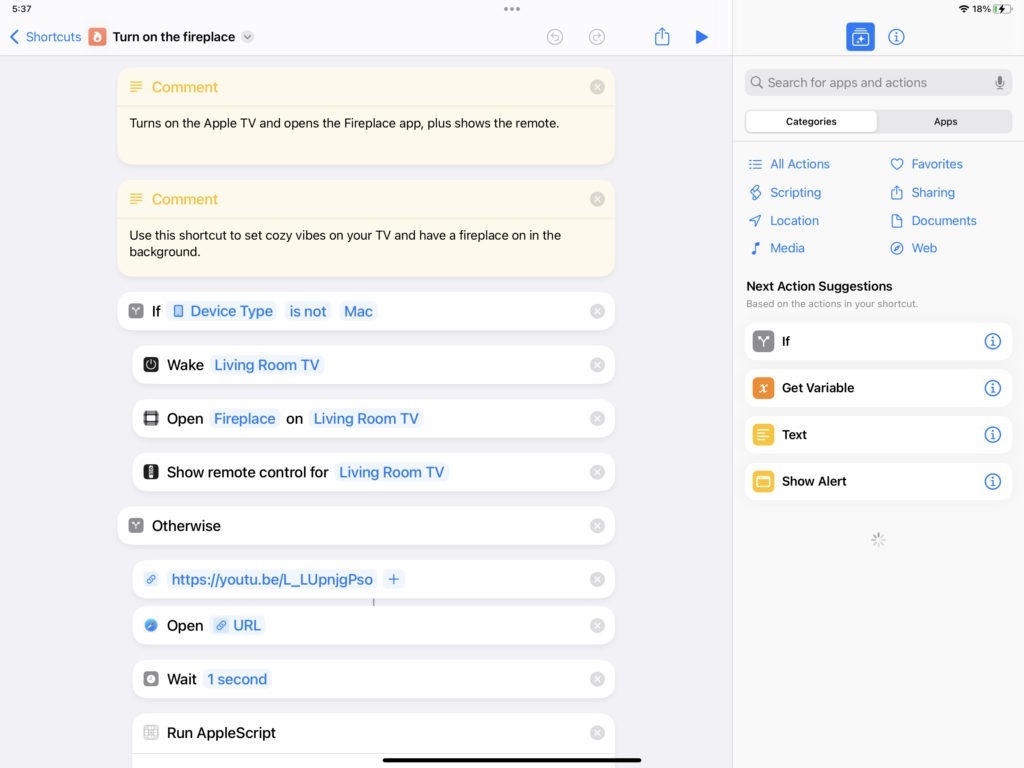Tap the microphone dictation icon

(x=999, y=83)
